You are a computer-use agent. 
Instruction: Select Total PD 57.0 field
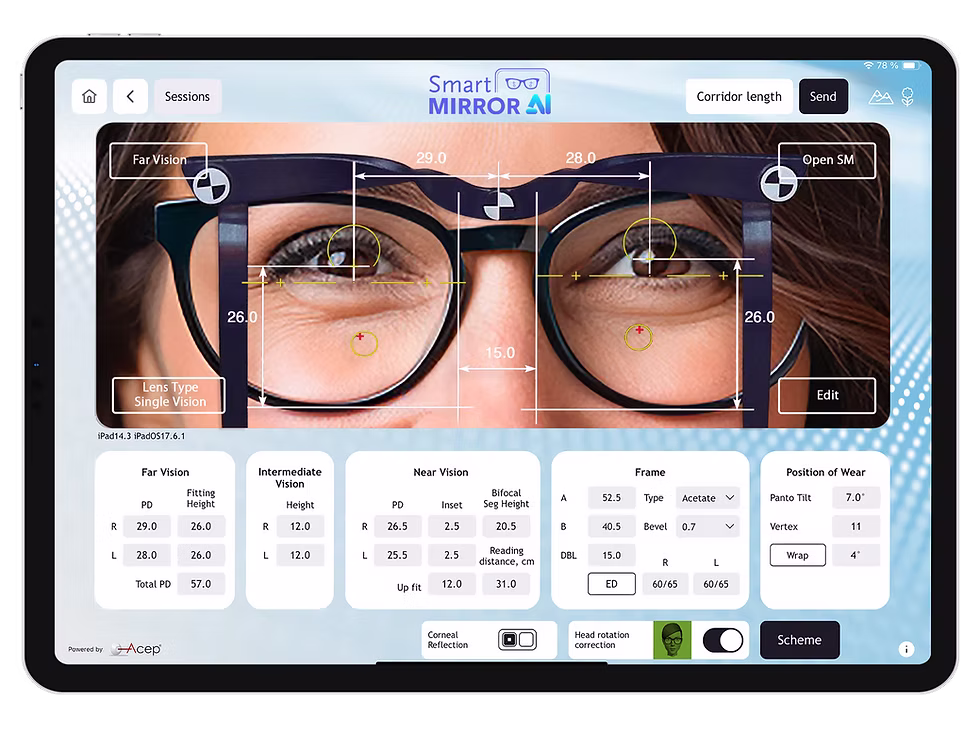coord(201,584)
